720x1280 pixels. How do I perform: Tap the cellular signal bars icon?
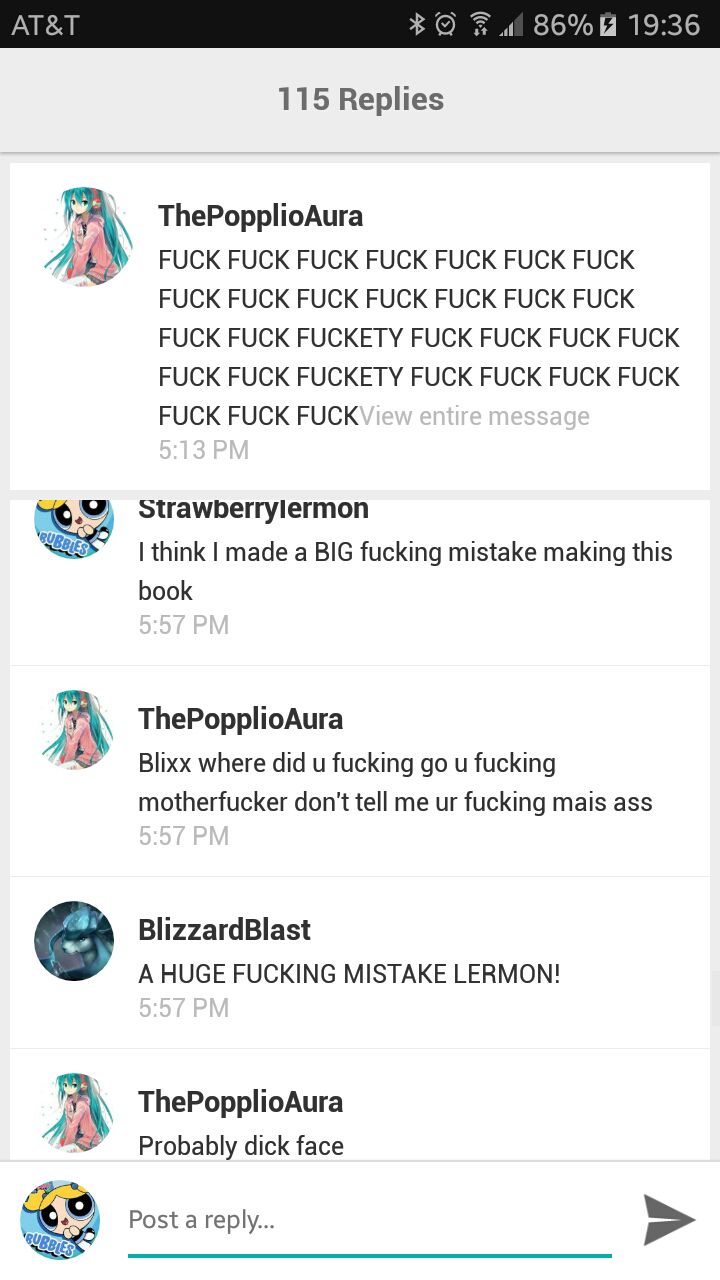[x=511, y=24]
